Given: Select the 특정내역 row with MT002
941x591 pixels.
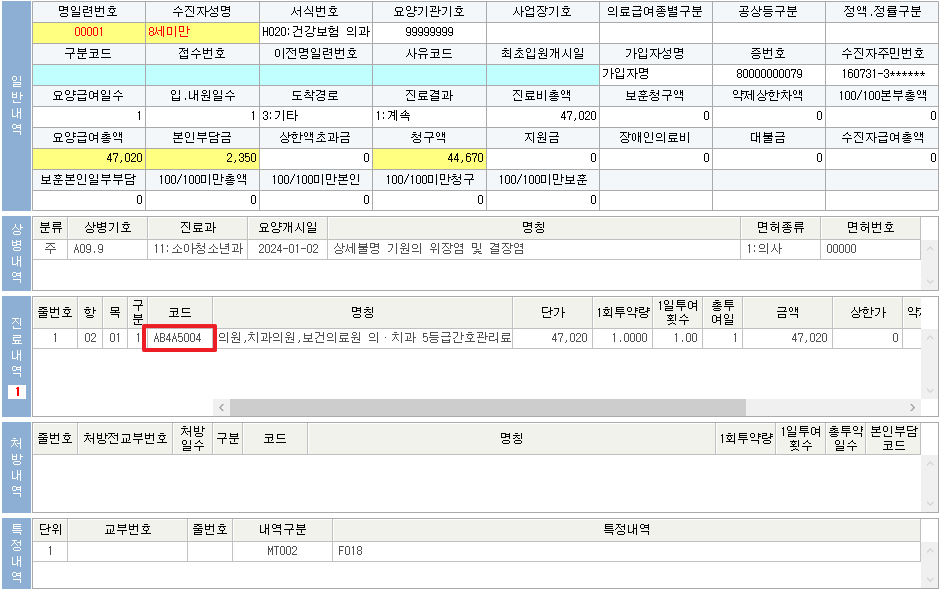Looking at the screenshot, I should (400, 550).
